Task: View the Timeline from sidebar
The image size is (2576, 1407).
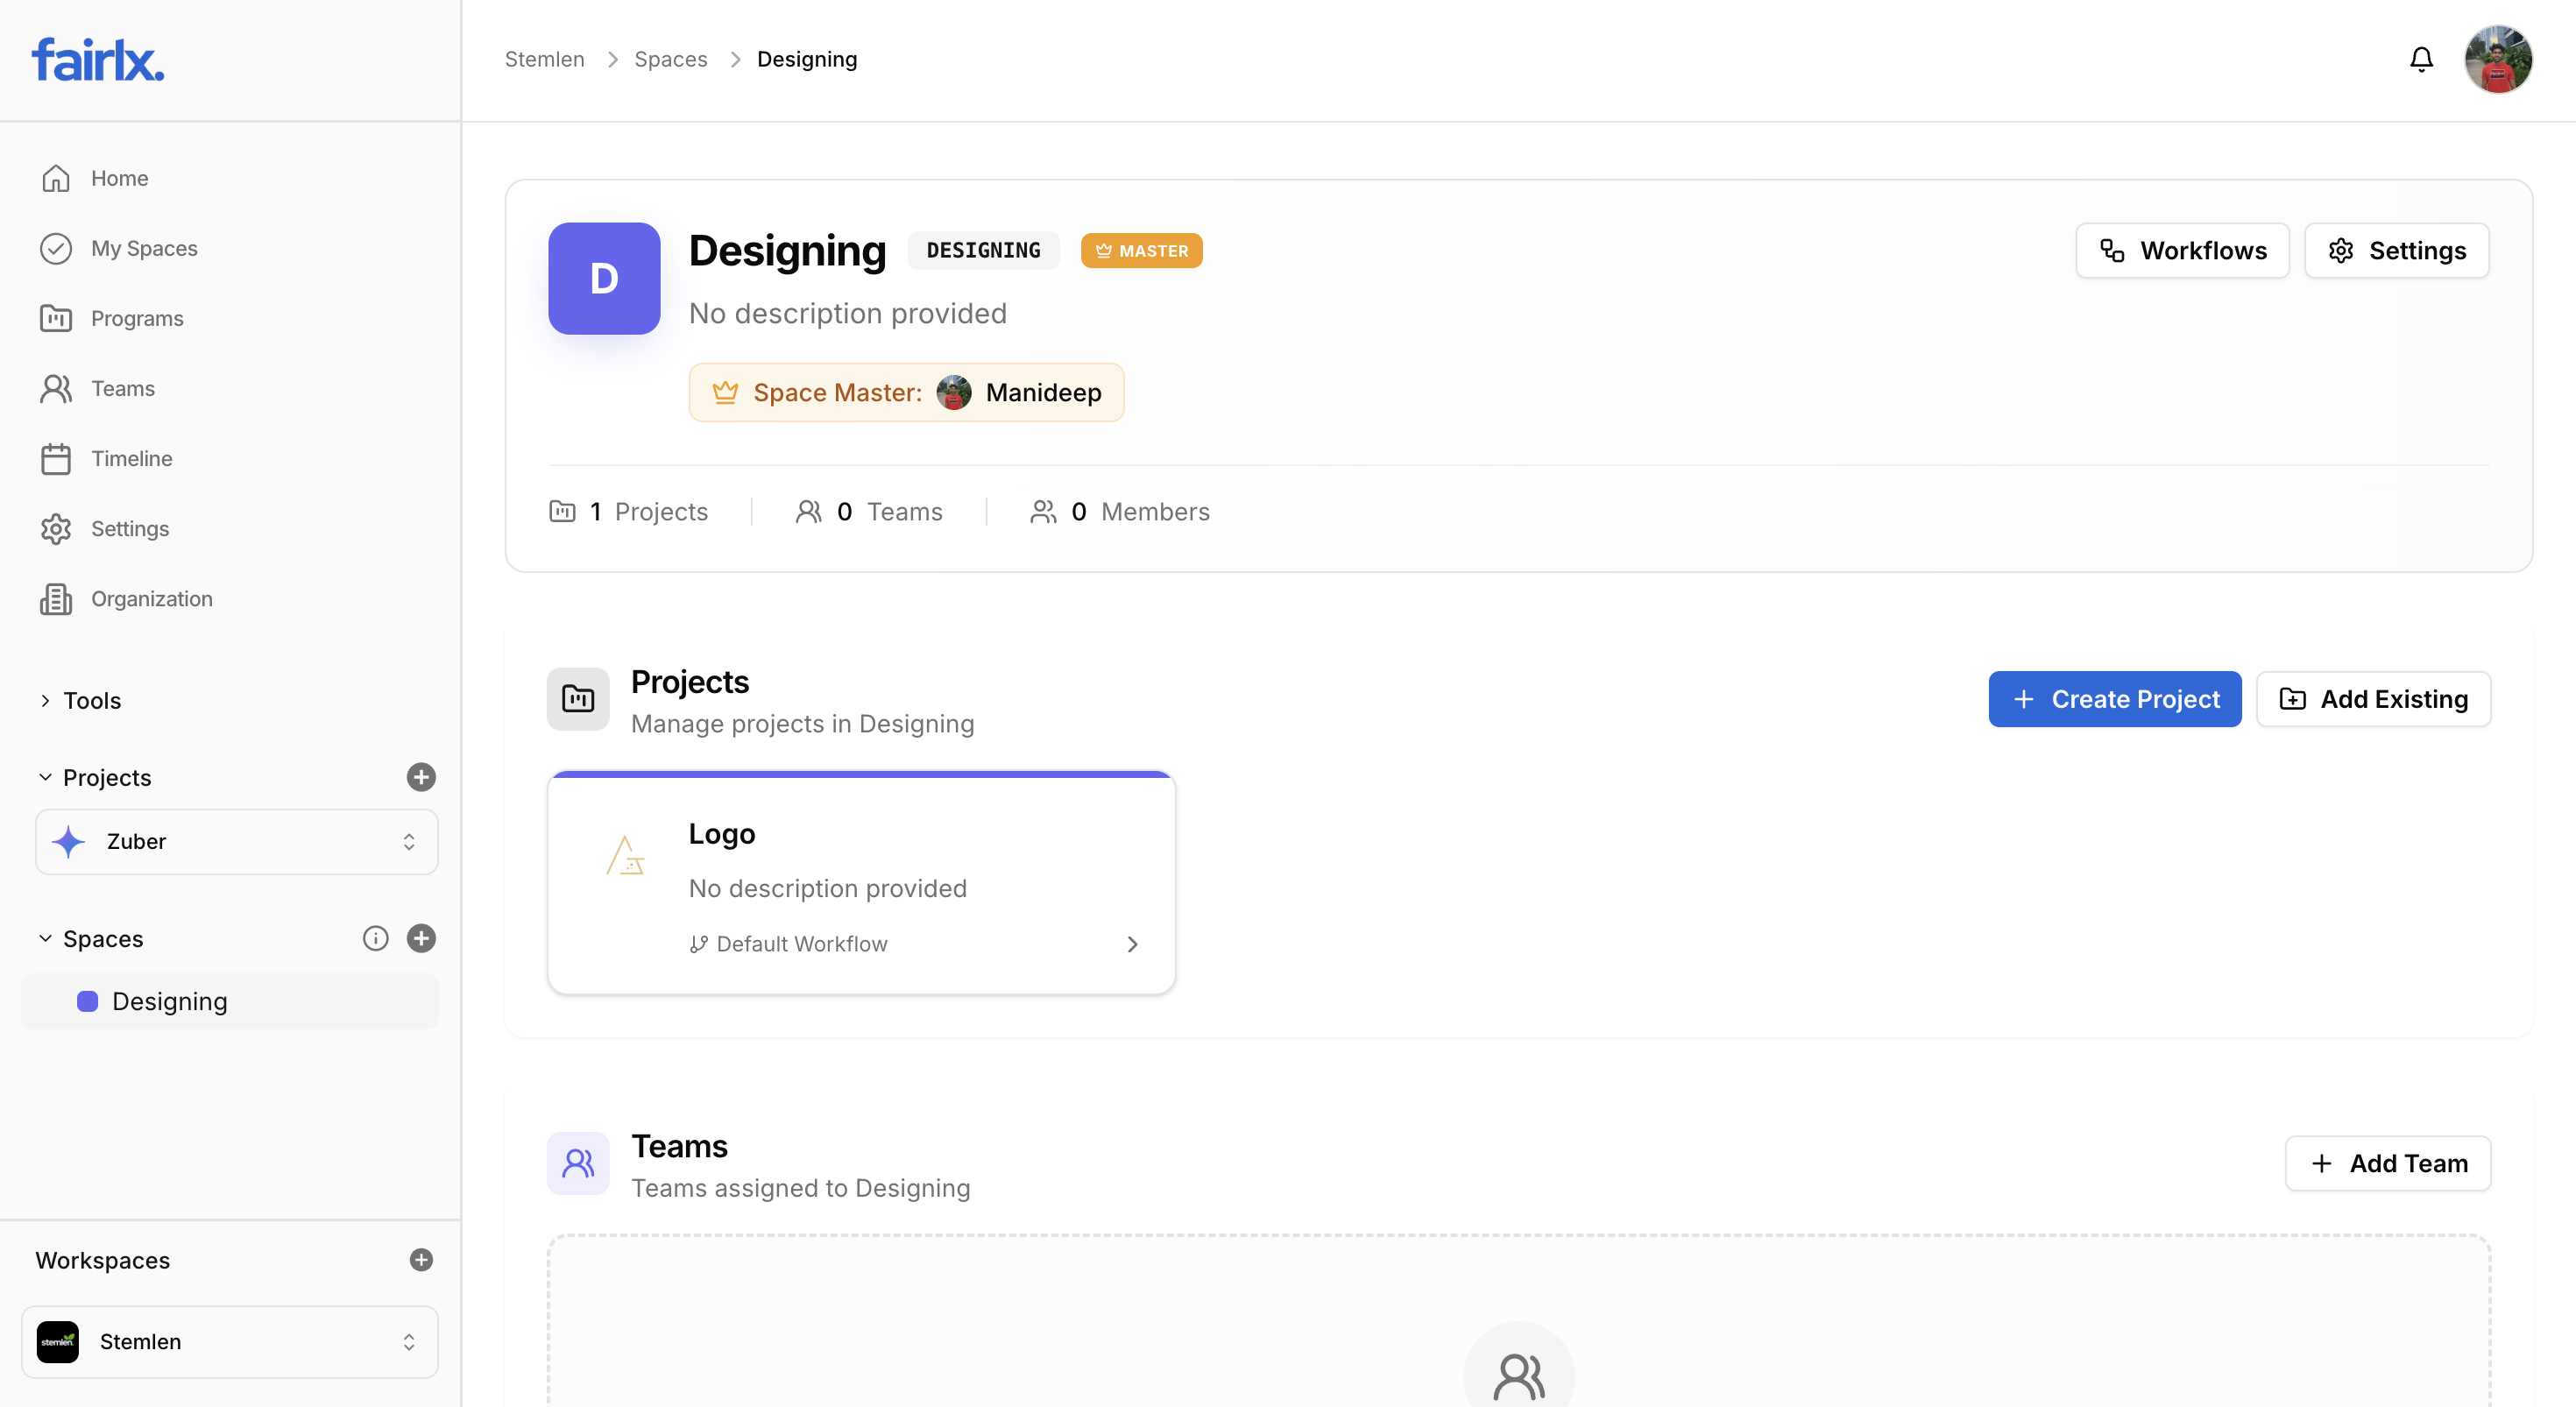Action: coord(131,458)
